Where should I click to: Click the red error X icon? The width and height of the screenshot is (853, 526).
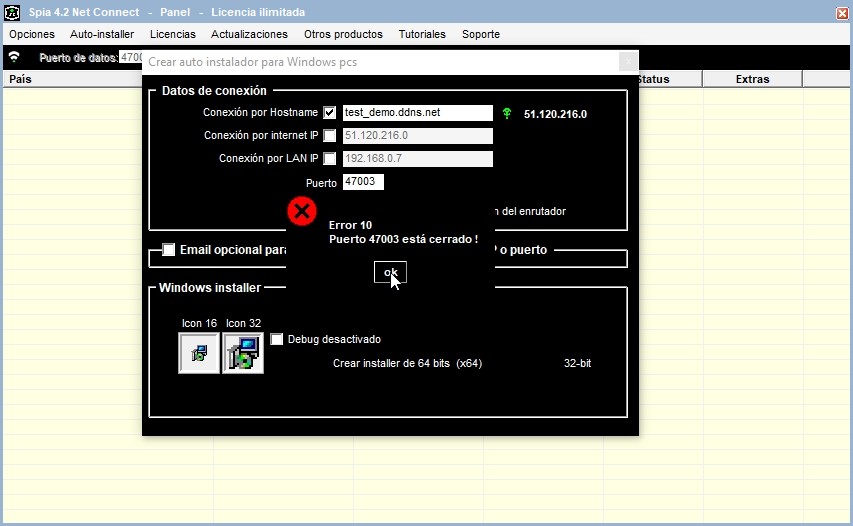tap(302, 211)
